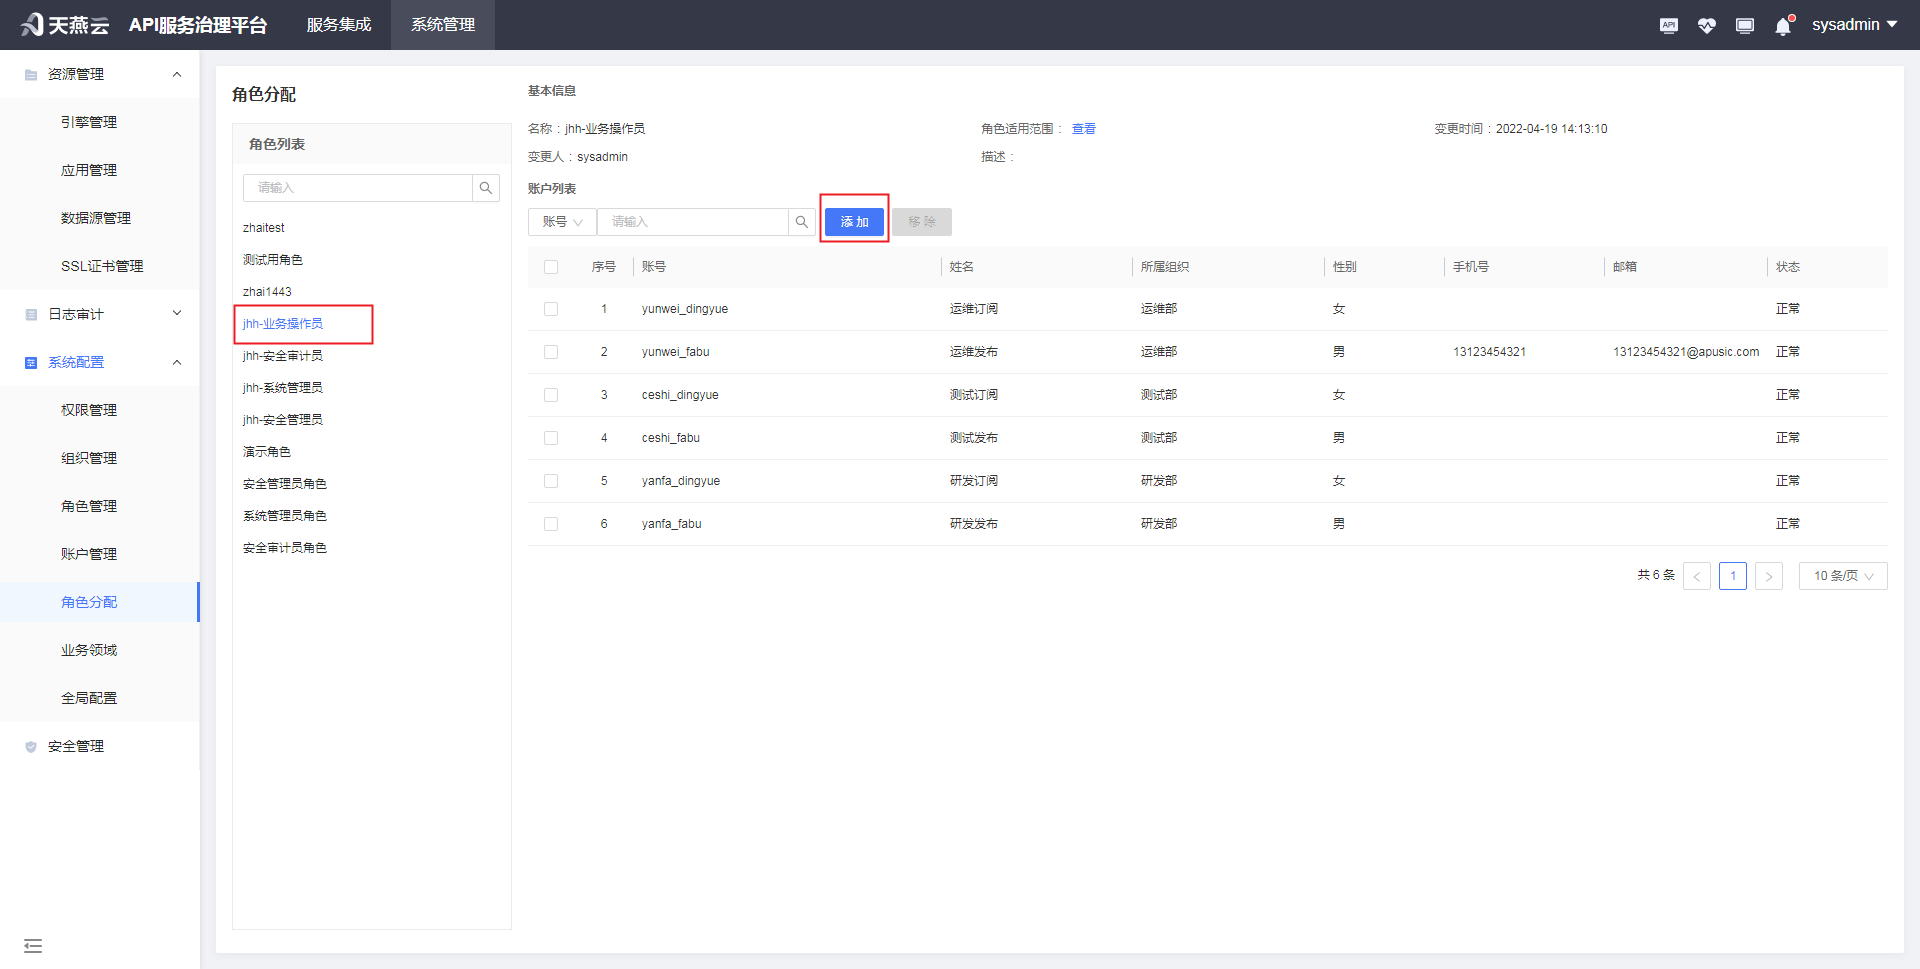Check the checkbox for yunwei_fabu row
Screen dimensions: 1920x969
coord(551,351)
